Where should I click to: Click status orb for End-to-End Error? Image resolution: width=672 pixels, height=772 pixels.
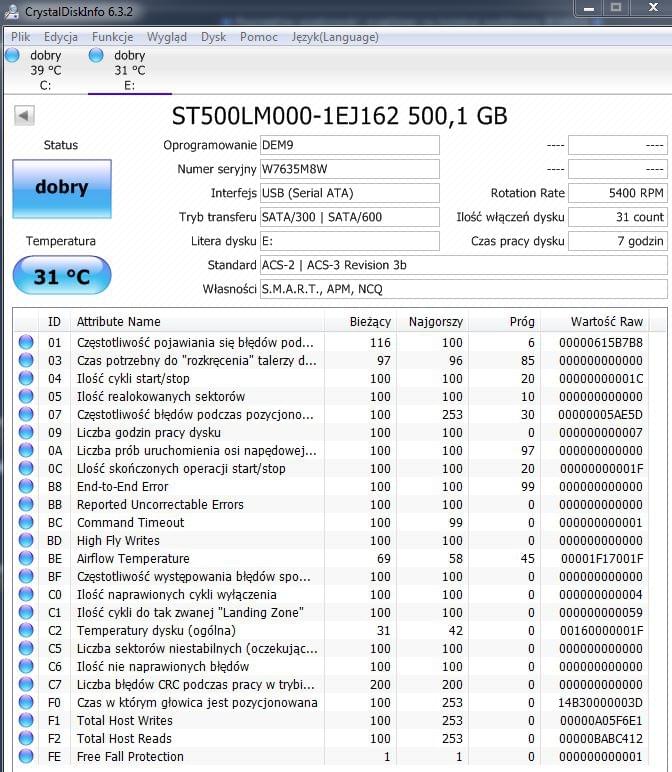pyautogui.click(x=26, y=486)
